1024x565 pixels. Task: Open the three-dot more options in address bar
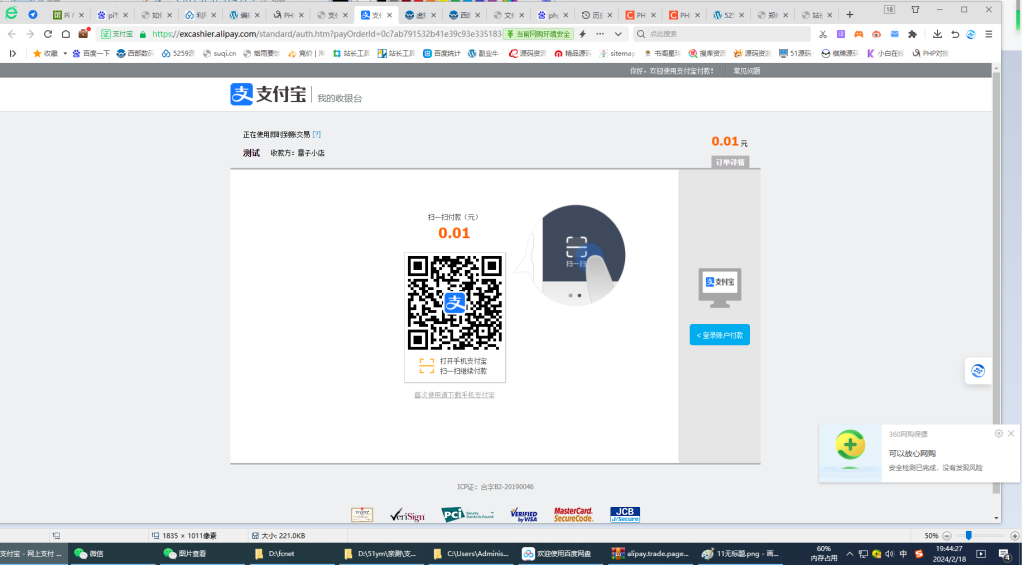(600, 34)
